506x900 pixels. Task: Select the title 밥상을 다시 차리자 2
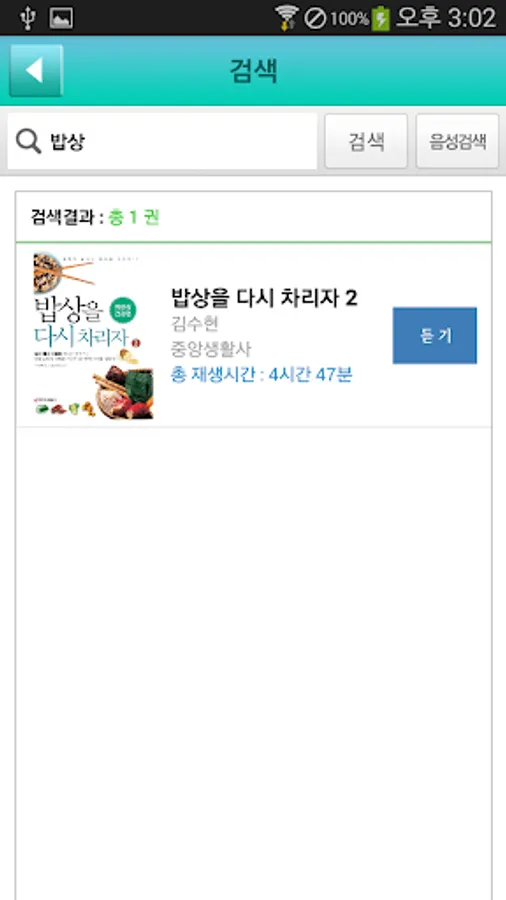264,297
